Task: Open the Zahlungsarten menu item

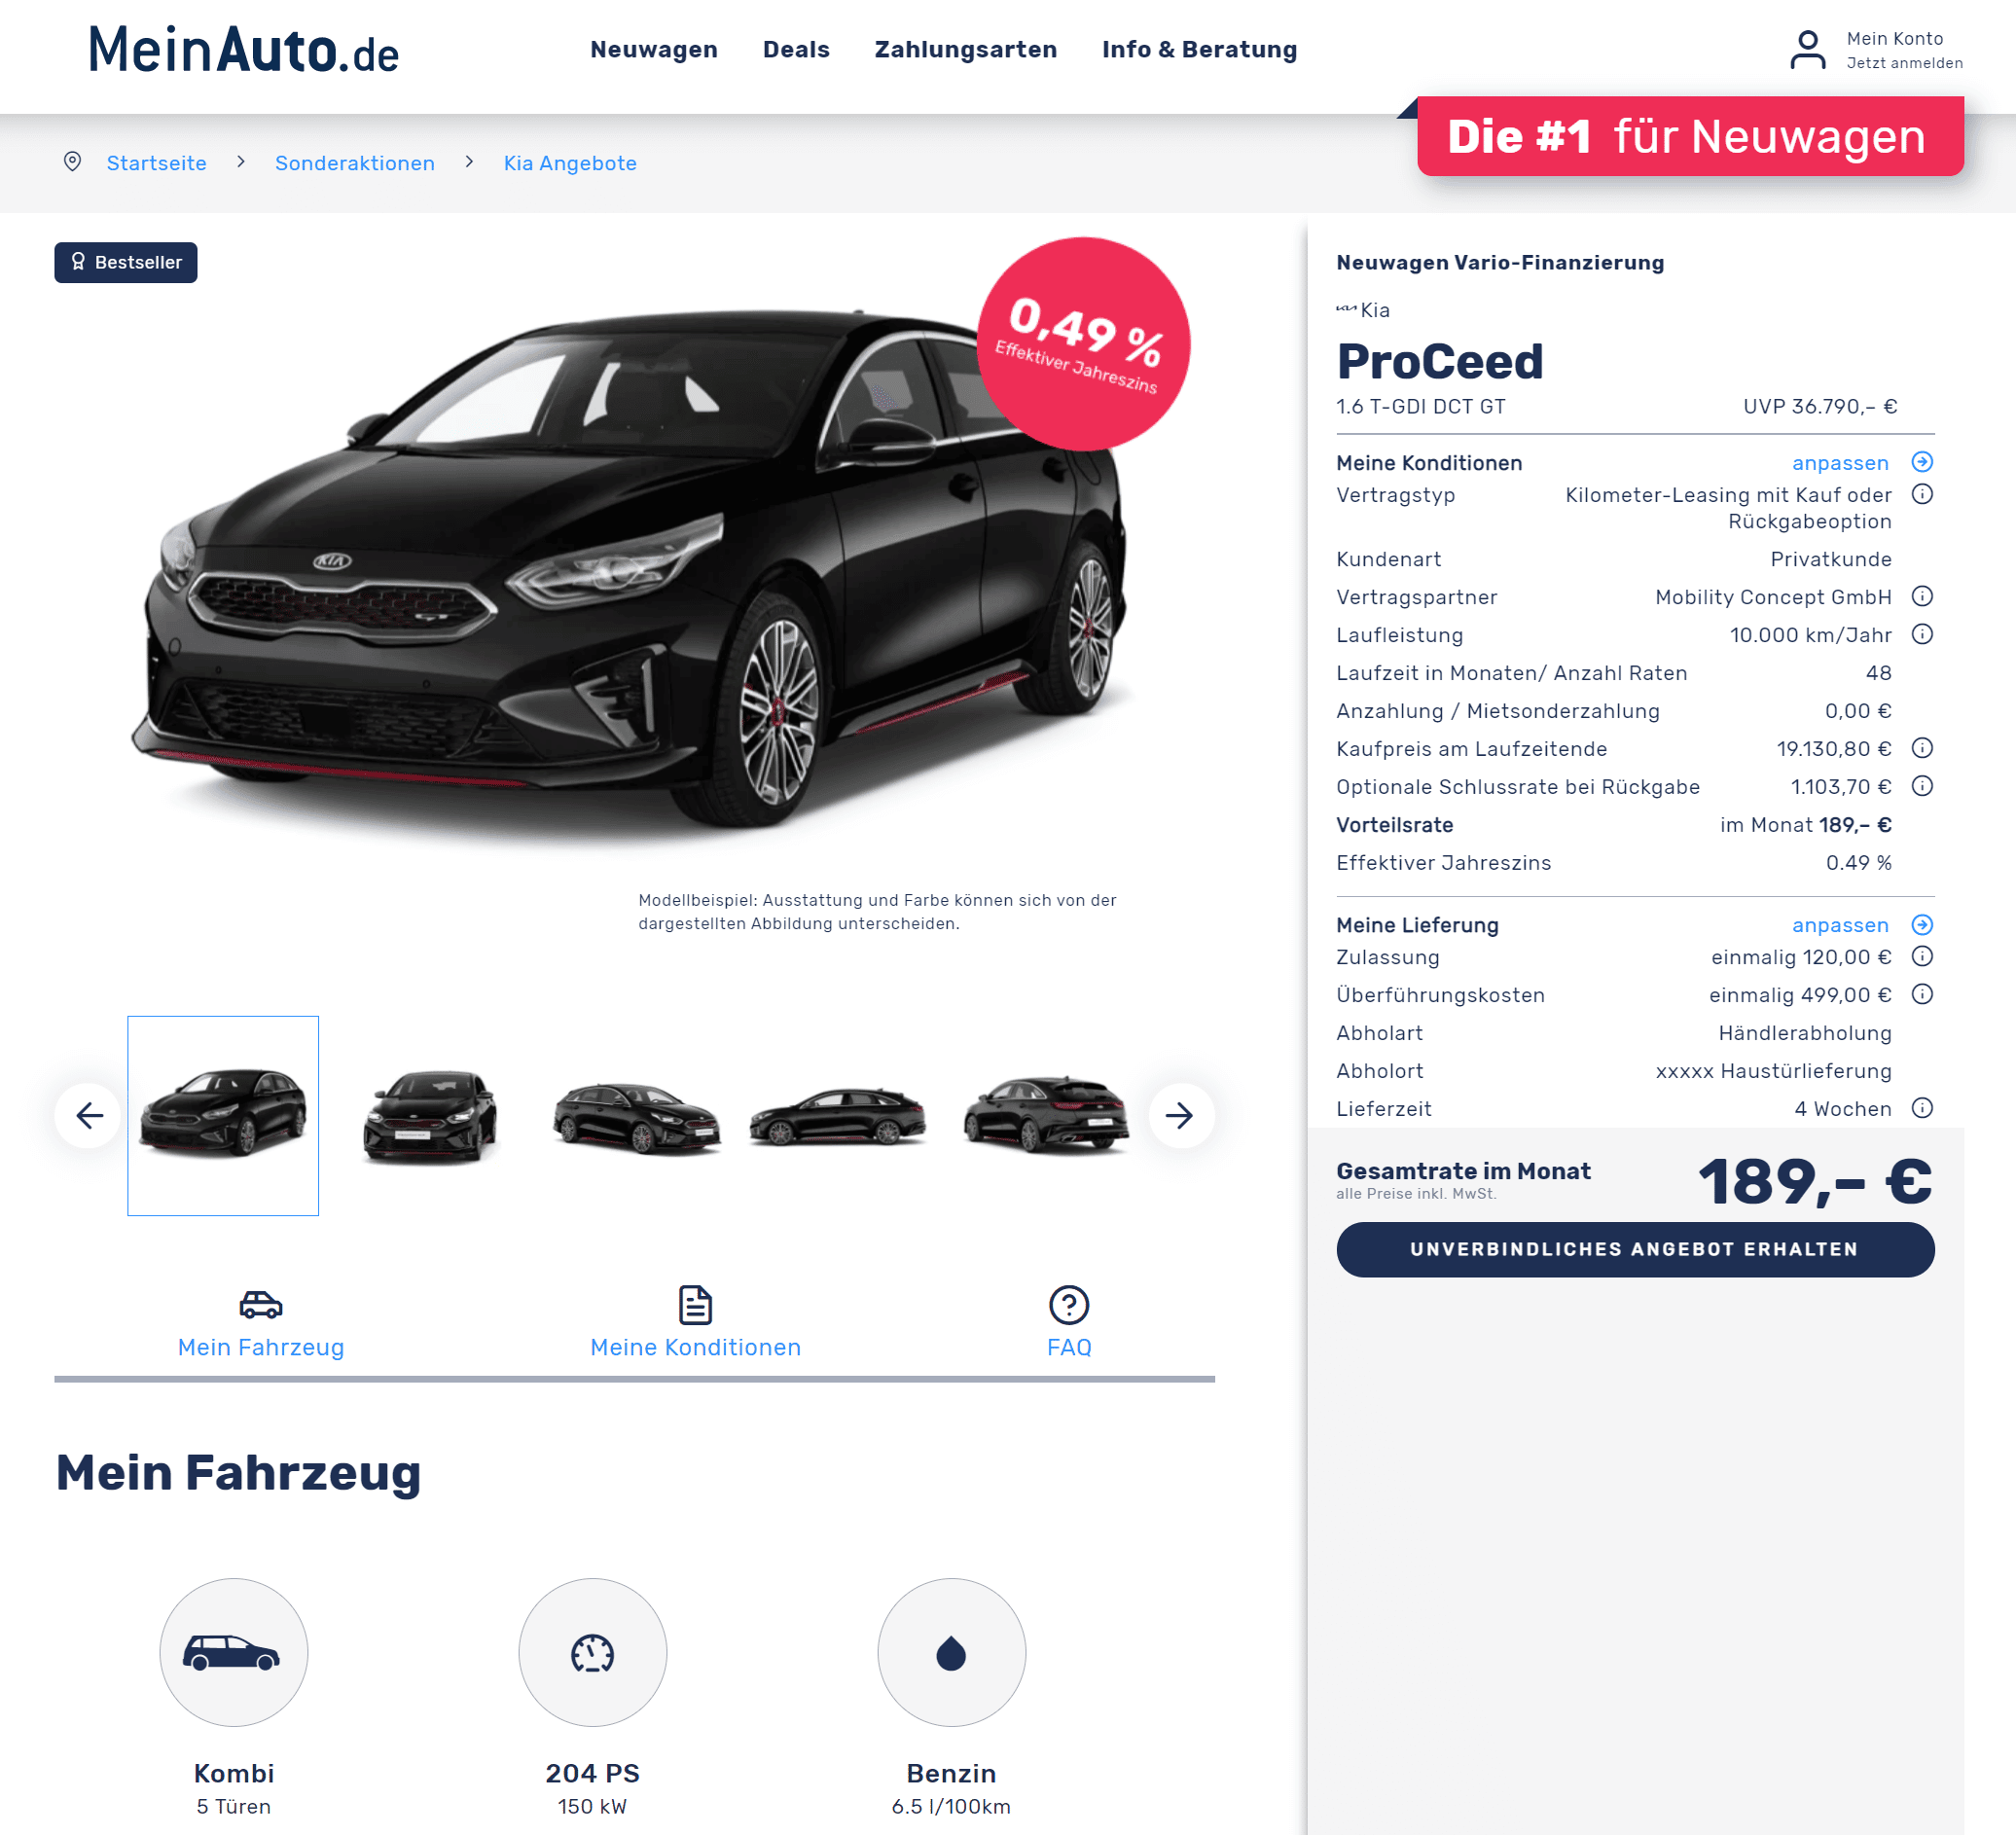Action: [x=965, y=49]
